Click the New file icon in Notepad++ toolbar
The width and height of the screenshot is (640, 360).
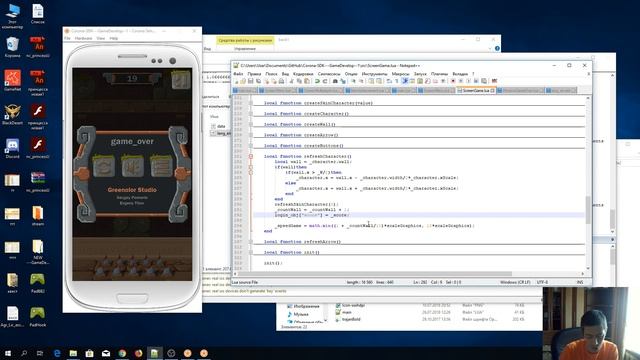point(236,81)
